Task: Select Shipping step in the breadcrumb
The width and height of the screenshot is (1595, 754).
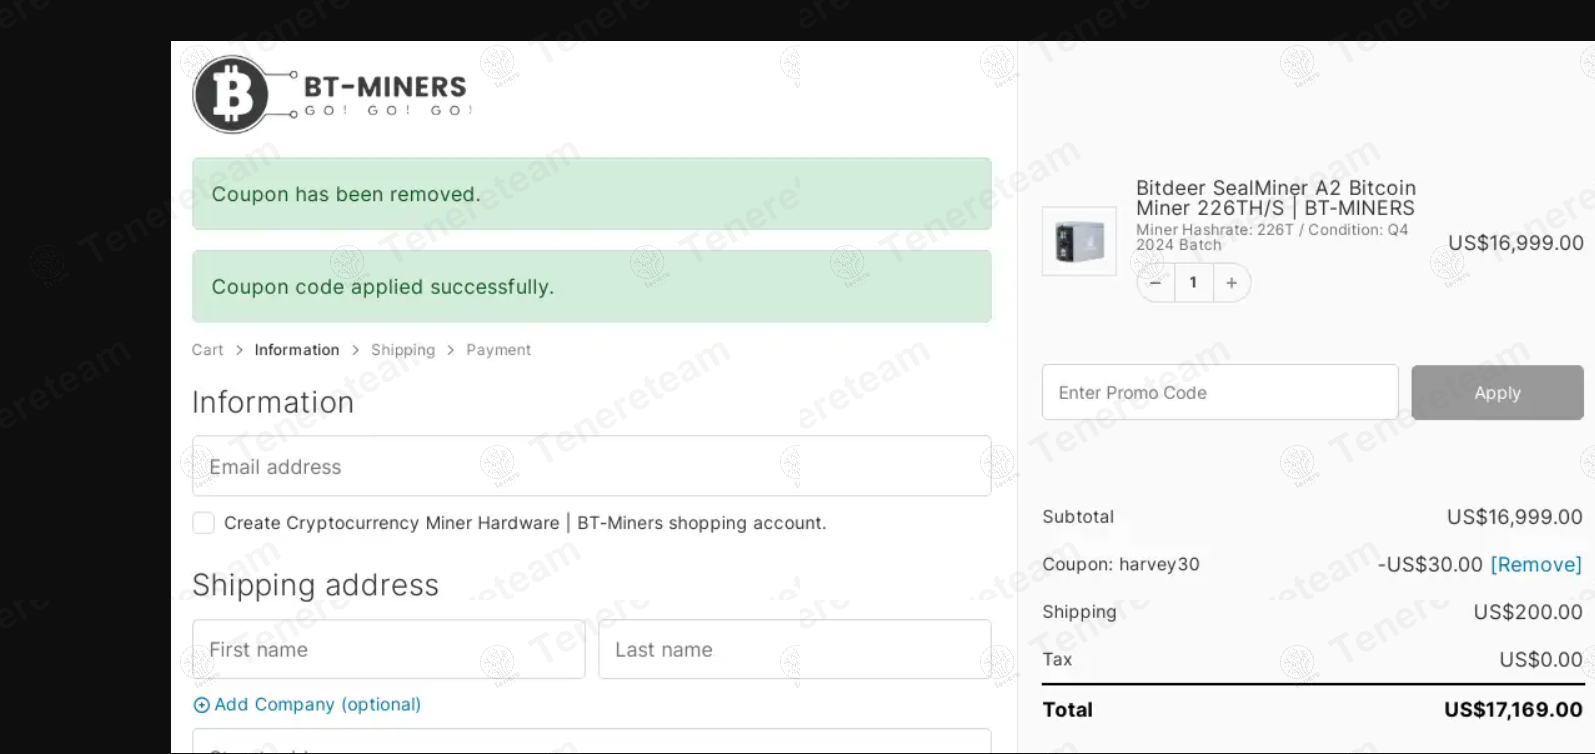Action: [x=403, y=349]
